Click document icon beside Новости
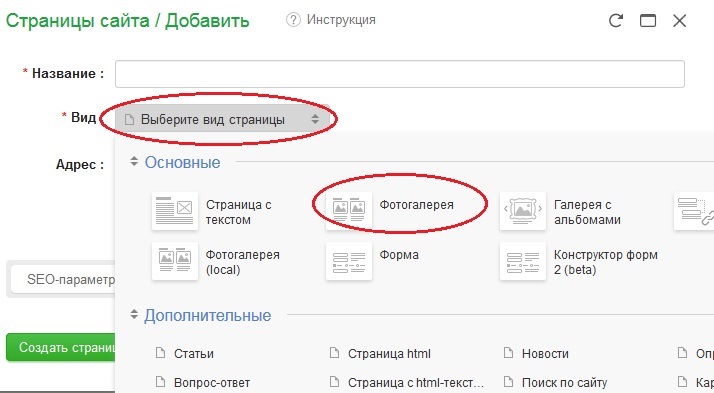This screenshot has width=714, height=393. (x=508, y=353)
